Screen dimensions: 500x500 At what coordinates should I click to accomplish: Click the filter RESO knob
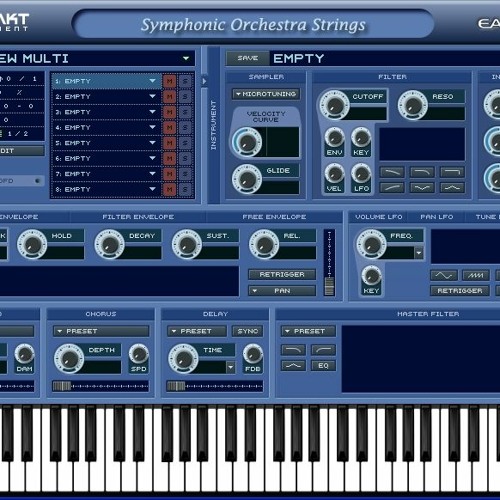click(413, 105)
